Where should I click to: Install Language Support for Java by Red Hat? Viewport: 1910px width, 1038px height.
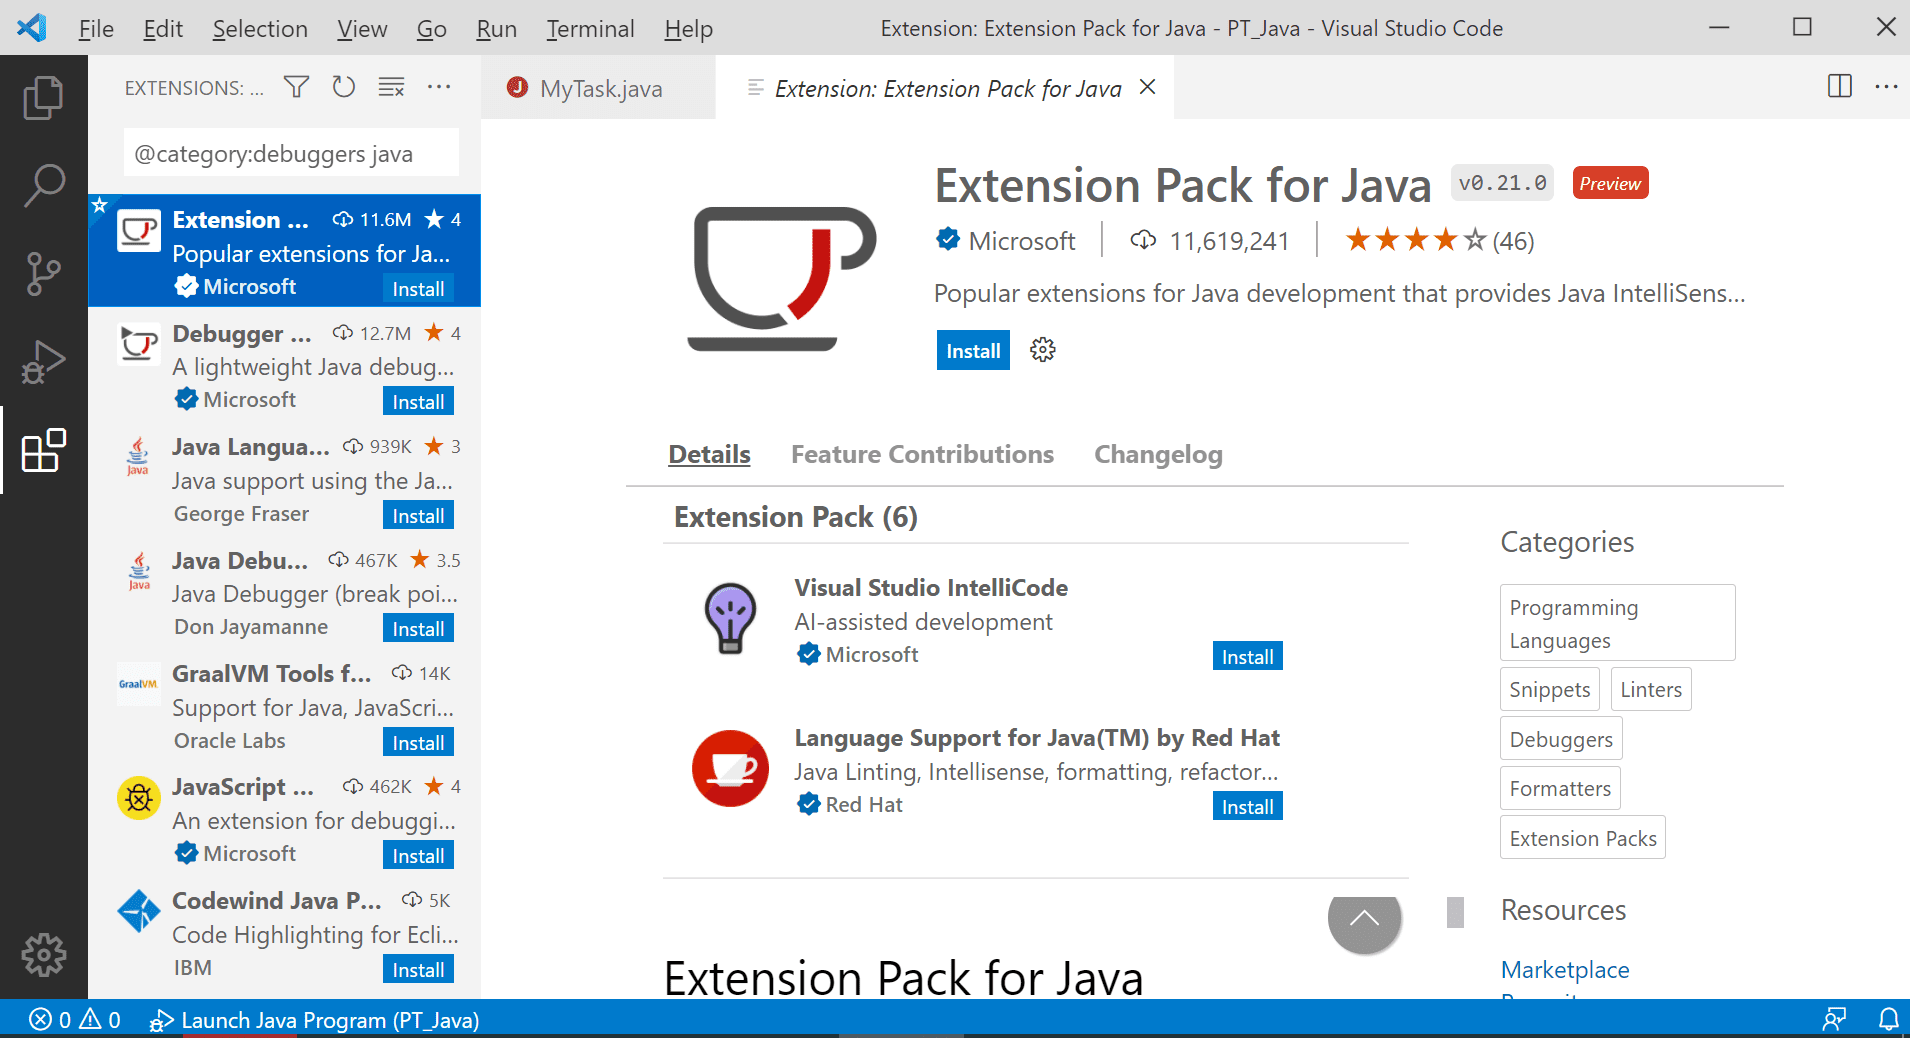[x=1247, y=806]
